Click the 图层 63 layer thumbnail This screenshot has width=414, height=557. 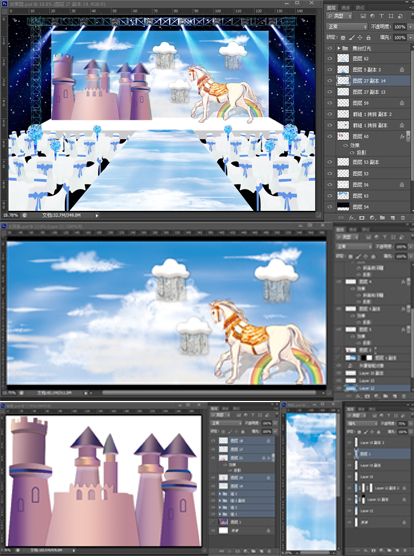click(x=343, y=195)
